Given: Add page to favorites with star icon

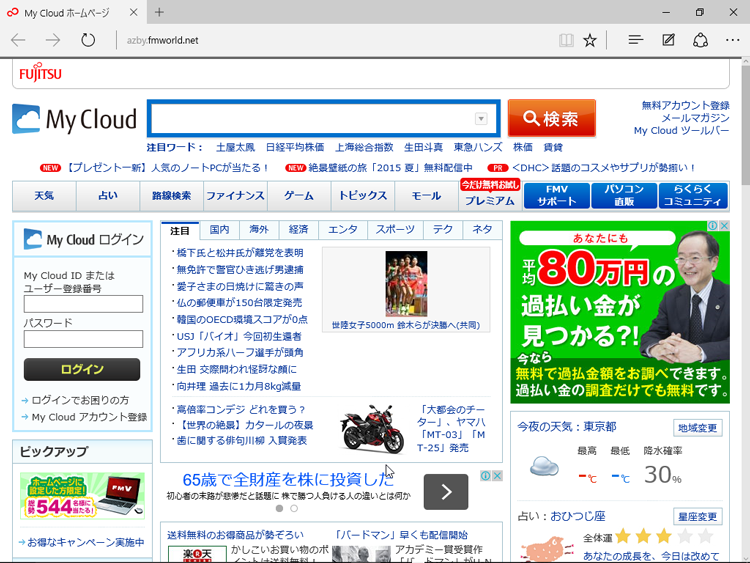Looking at the screenshot, I should (x=590, y=40).
